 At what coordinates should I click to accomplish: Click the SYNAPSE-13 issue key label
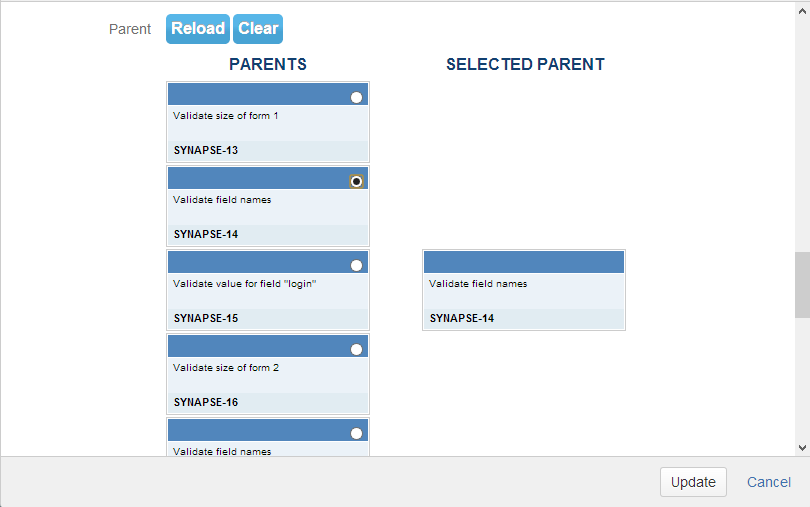coord(206,151)
